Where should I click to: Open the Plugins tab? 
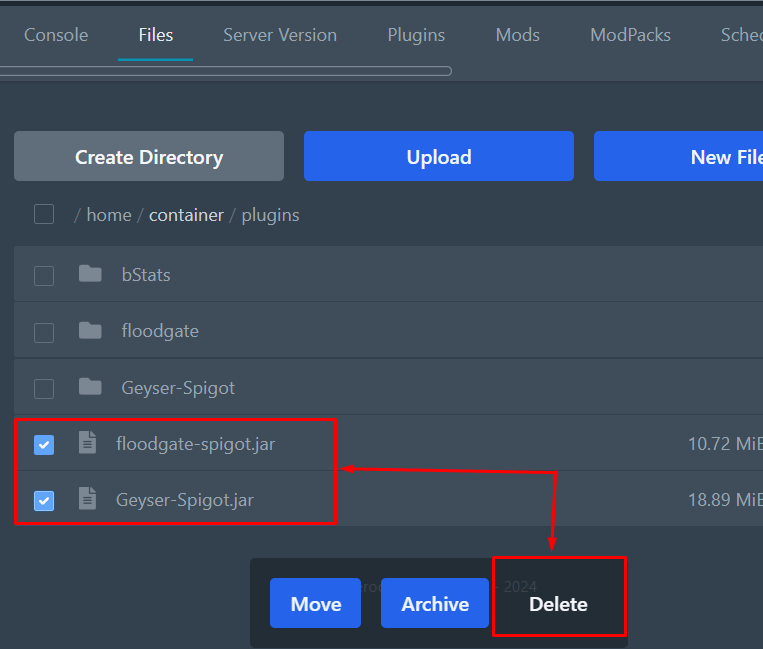416,35
